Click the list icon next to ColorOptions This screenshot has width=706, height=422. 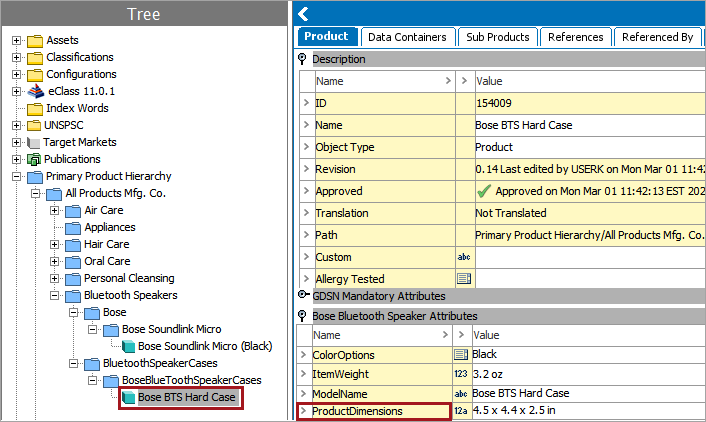[461, 354]
